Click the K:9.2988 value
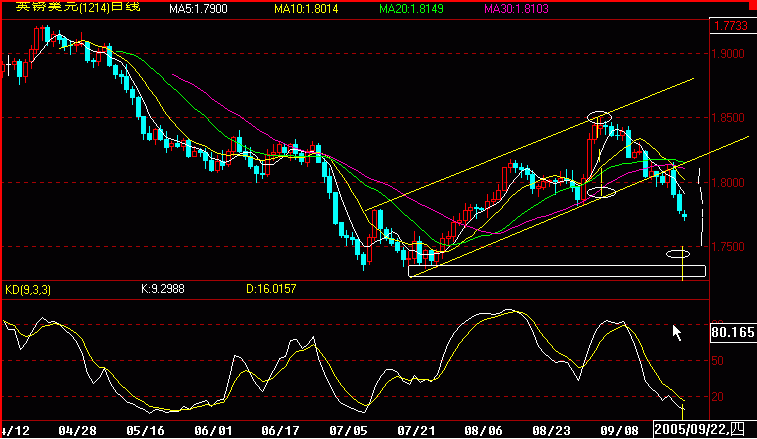757x439 pixels. pos(163,289)
